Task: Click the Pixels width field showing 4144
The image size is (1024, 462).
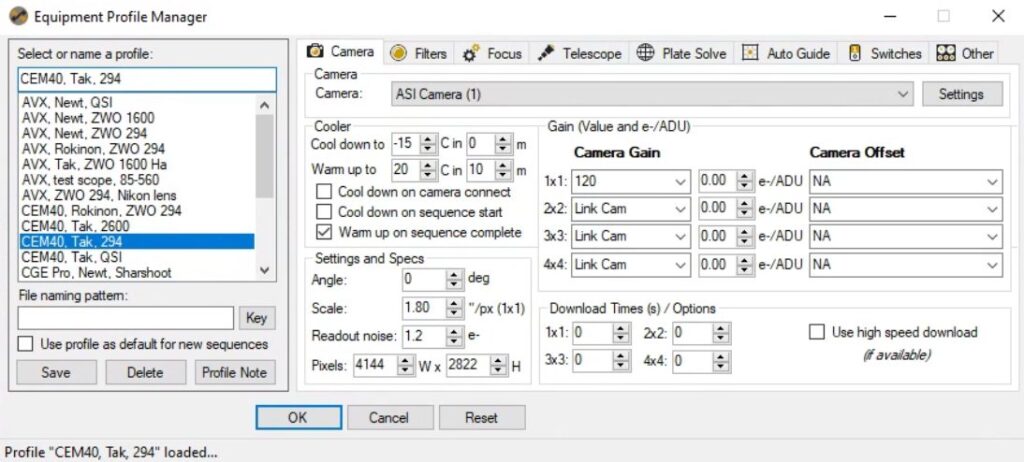Action: point(376,367)
